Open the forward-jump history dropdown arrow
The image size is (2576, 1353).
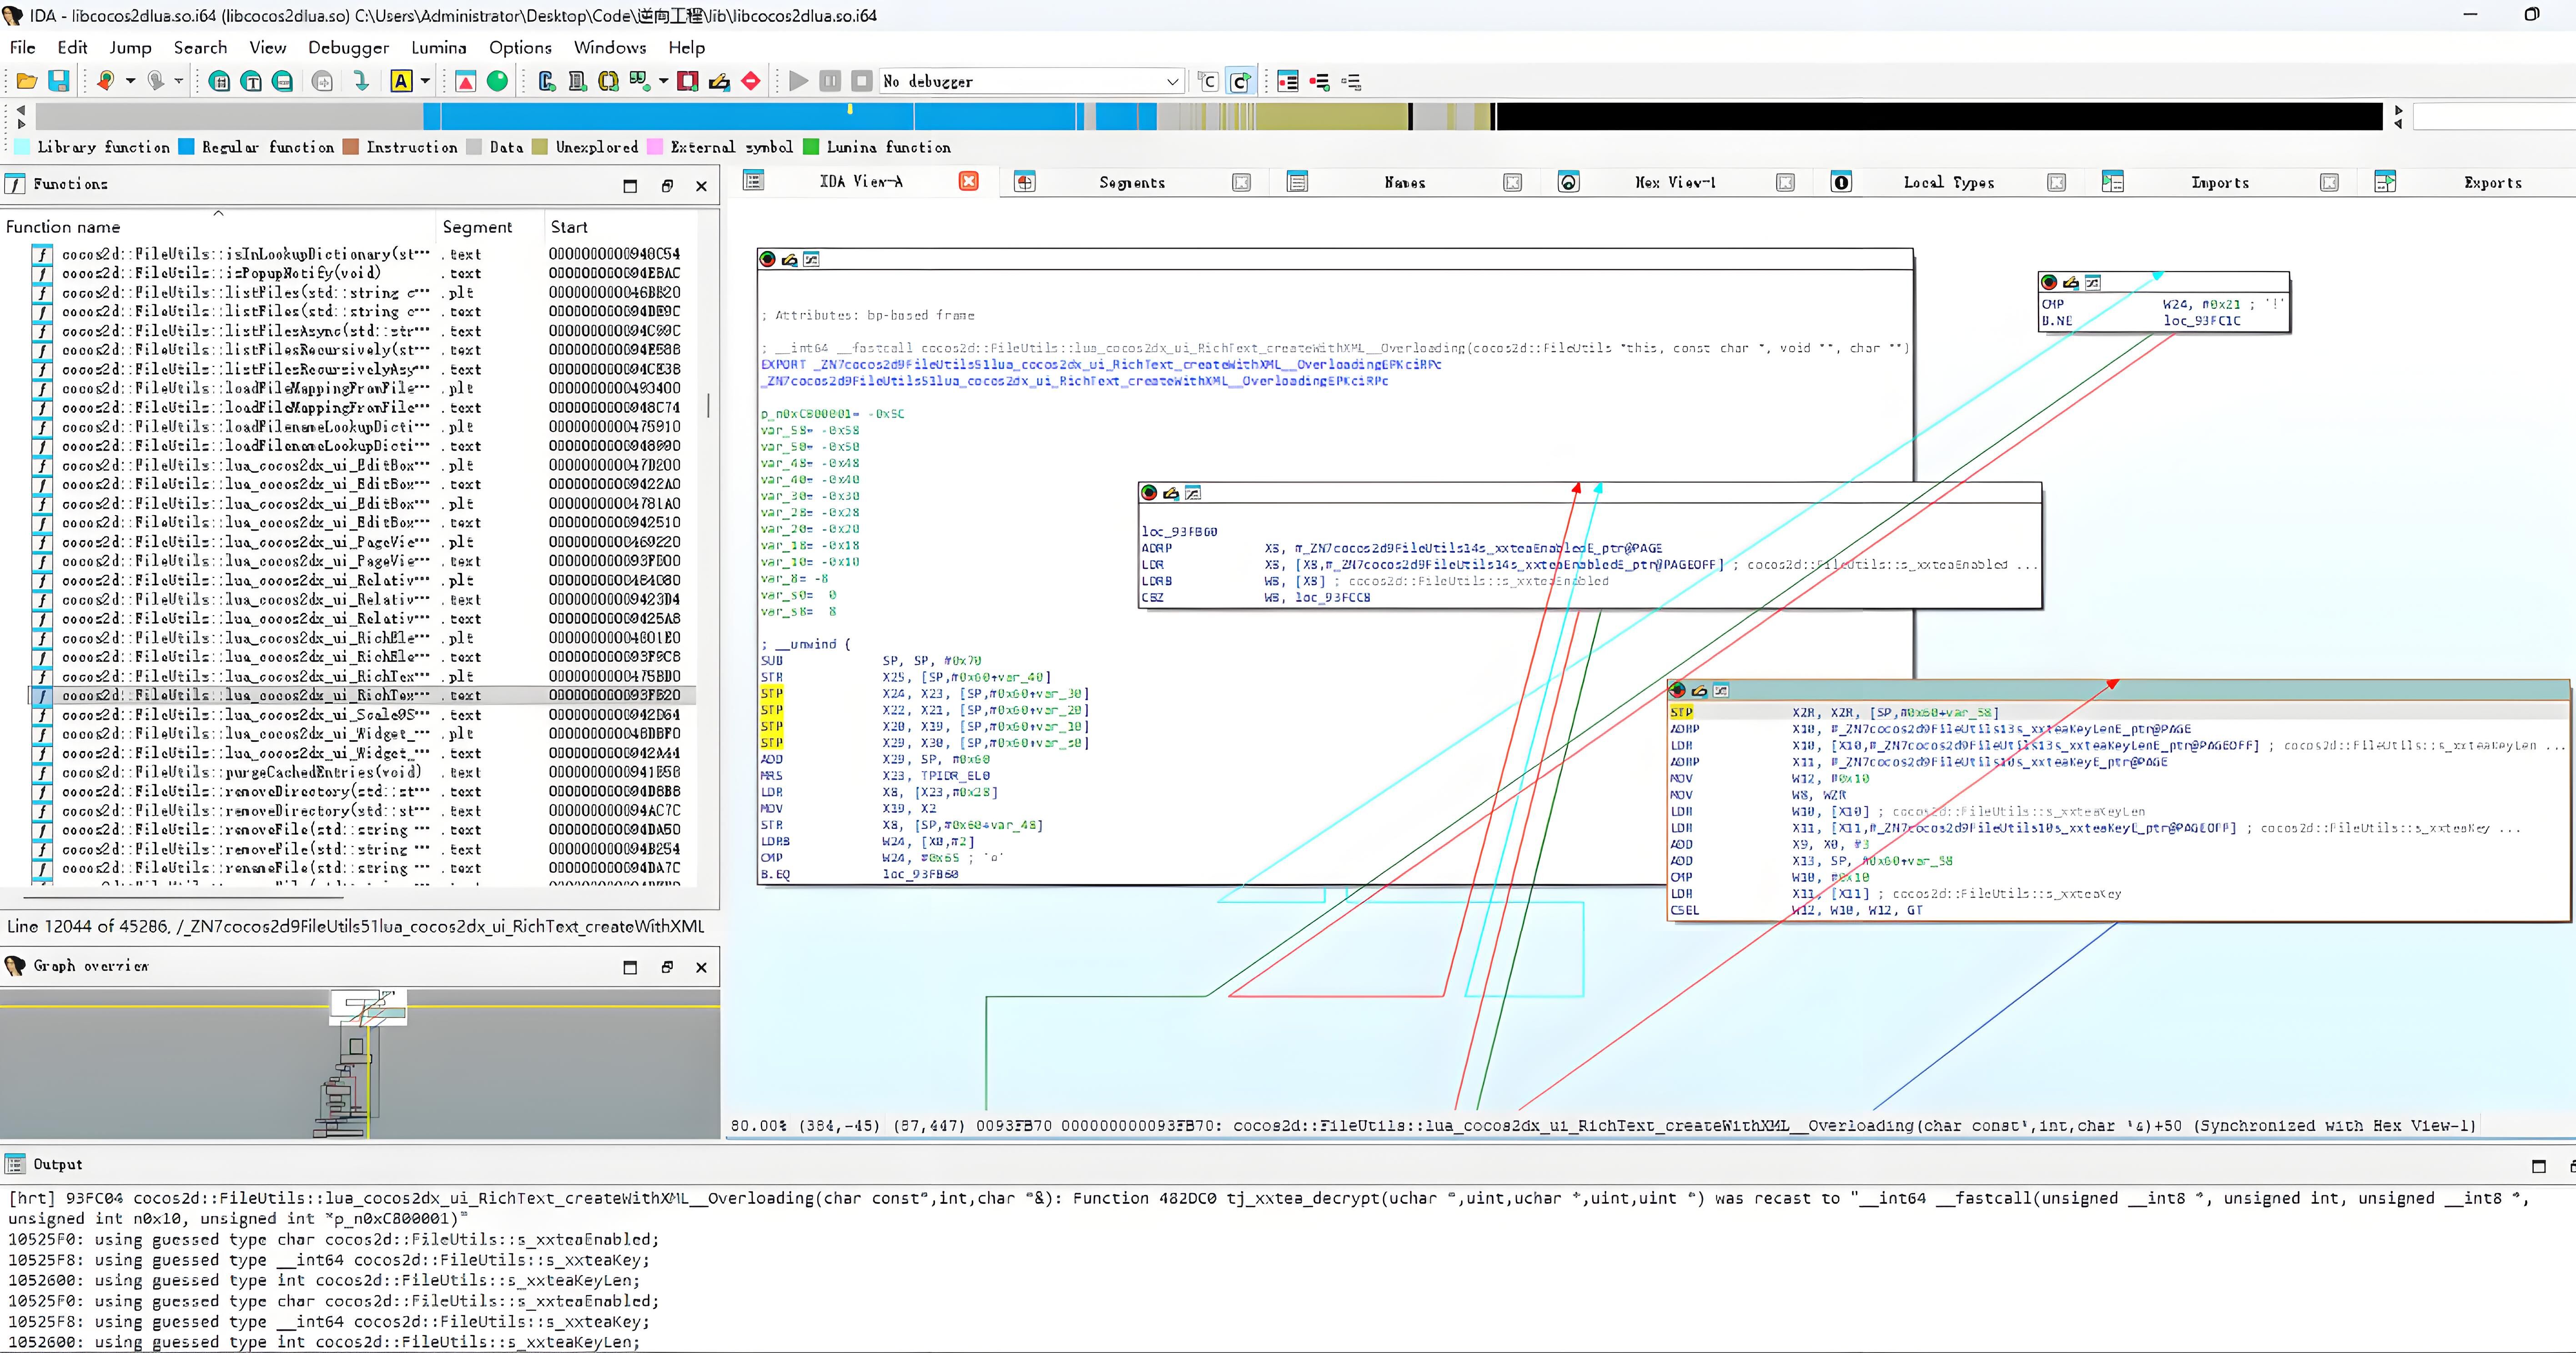pyautogui.click(x=179, y=81)
